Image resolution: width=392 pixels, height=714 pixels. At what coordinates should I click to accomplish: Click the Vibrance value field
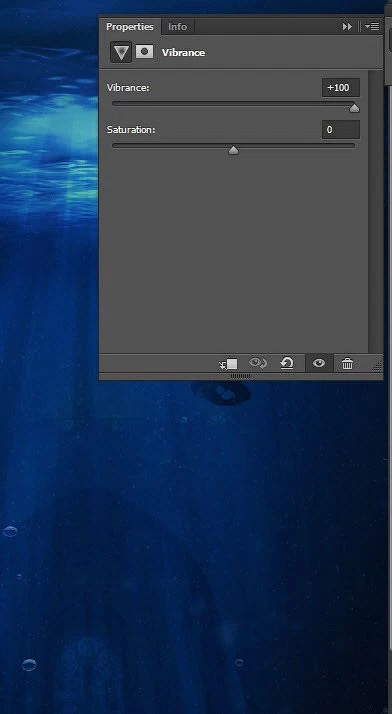341,87
